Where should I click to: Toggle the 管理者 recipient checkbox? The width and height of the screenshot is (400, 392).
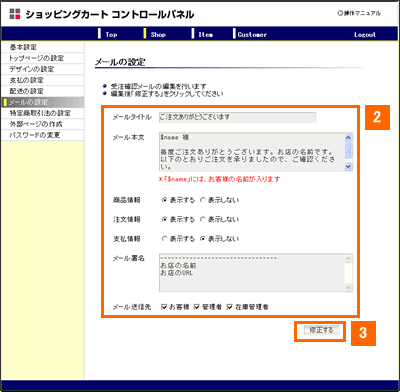(197, 307)
